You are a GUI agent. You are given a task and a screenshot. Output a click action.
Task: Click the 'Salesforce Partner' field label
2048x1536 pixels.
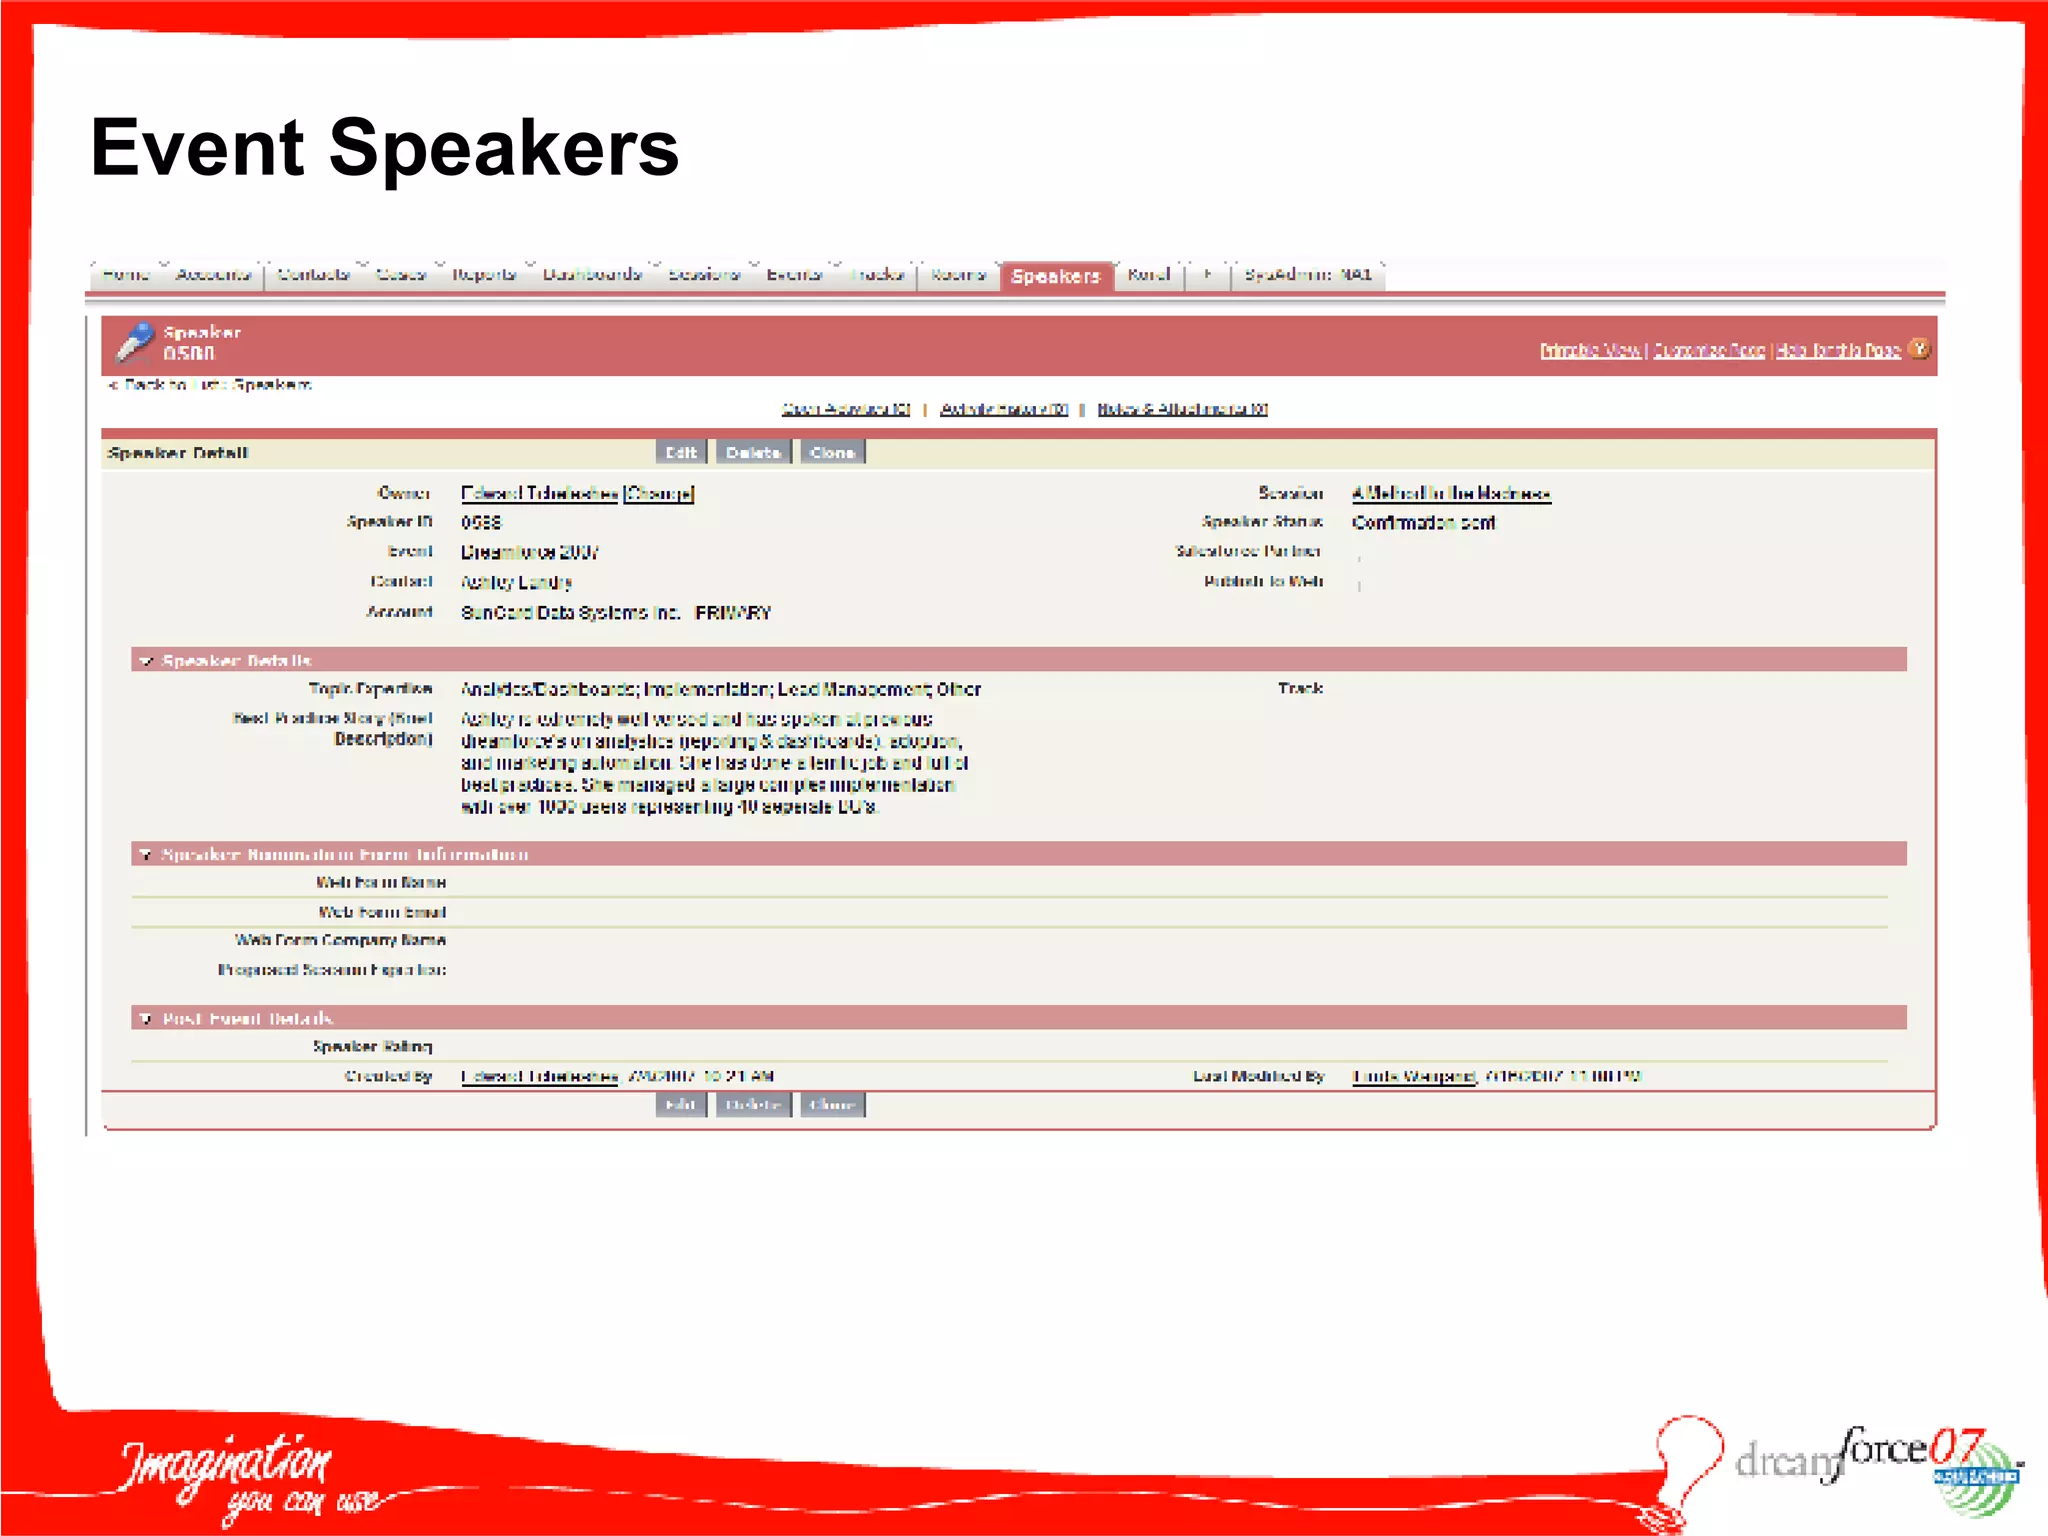click(x=1248, y=552)
